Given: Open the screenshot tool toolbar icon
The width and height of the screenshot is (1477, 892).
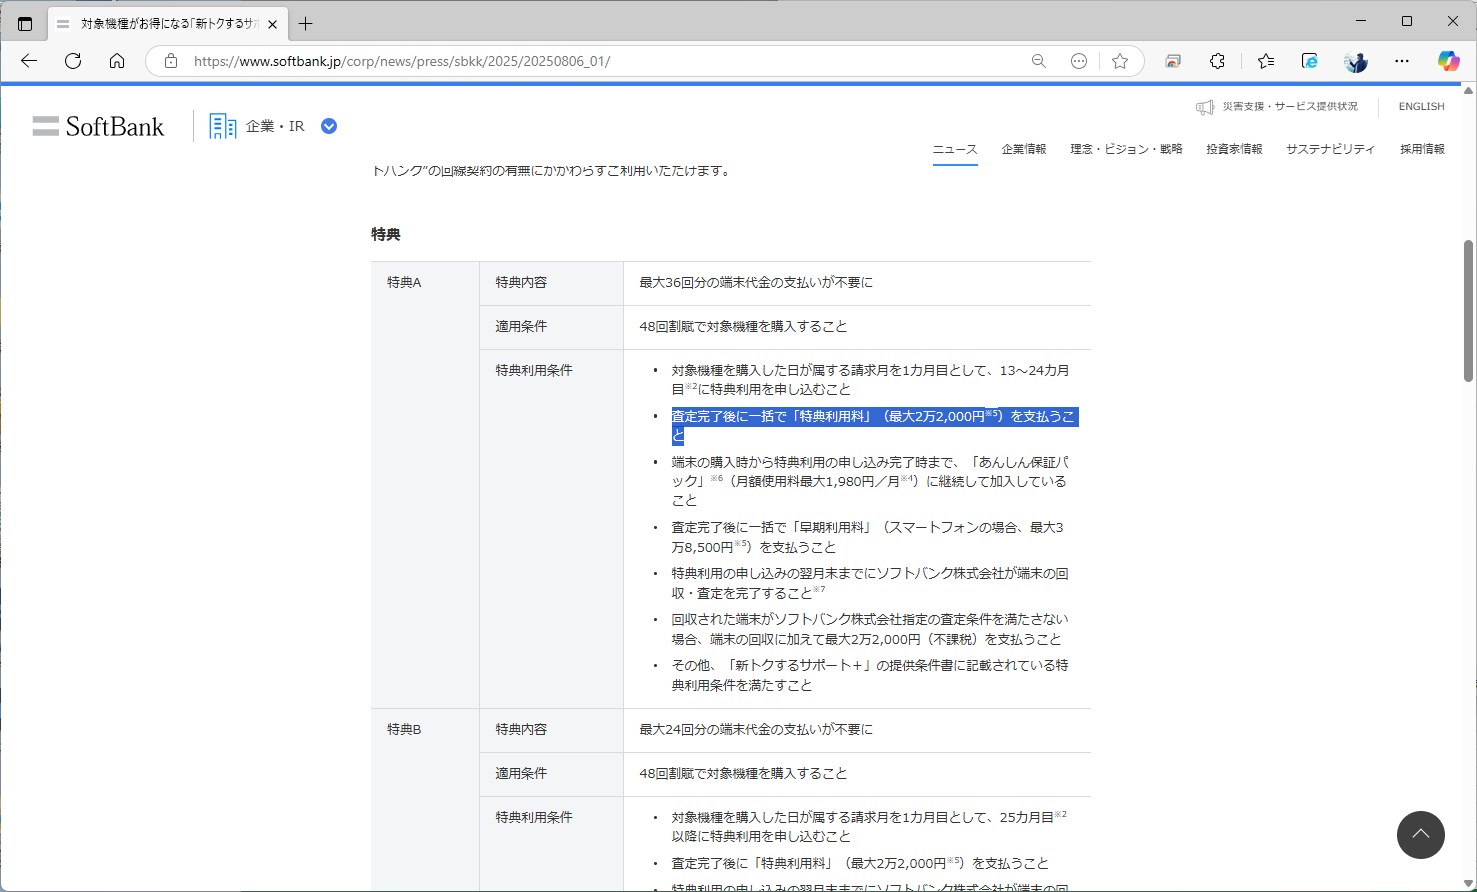Looking at the screenshot, I should [1173, 61].
